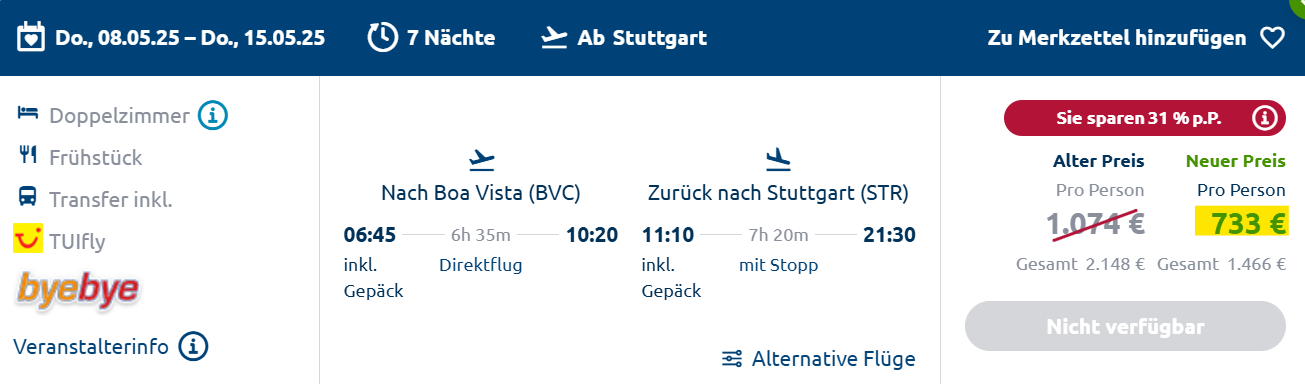This screenshot has width=1305, height=384.
Task: Click the return flight icon above Stuttgart
Action: click(x=778, y=159)
